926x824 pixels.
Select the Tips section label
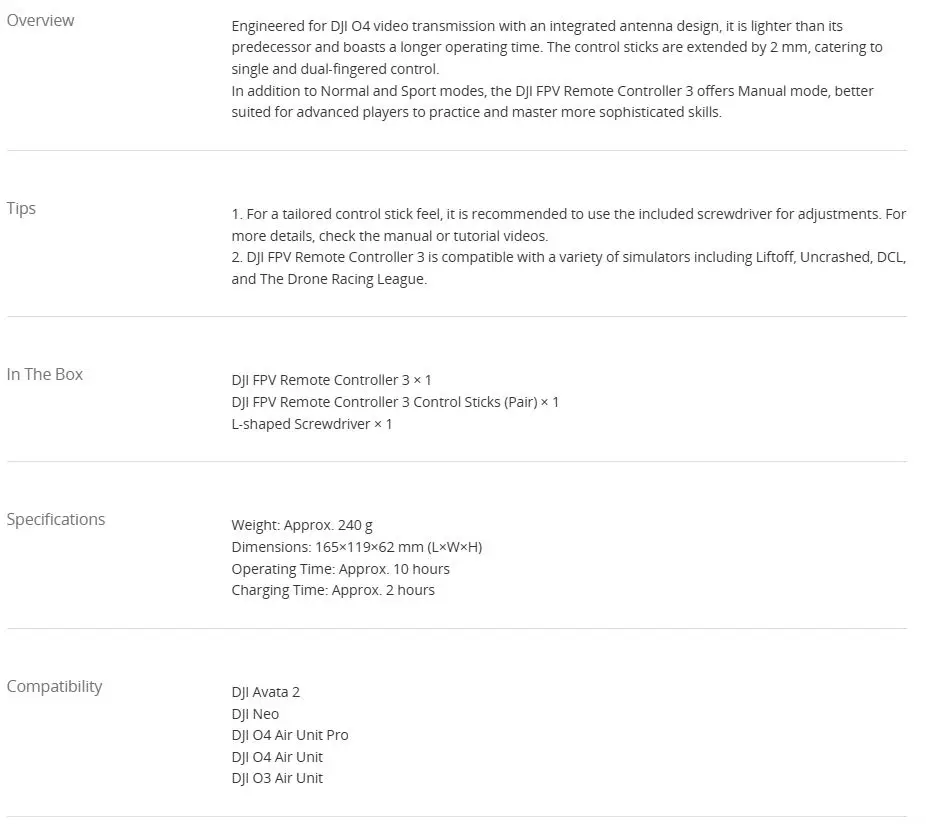tap(21, 208)
